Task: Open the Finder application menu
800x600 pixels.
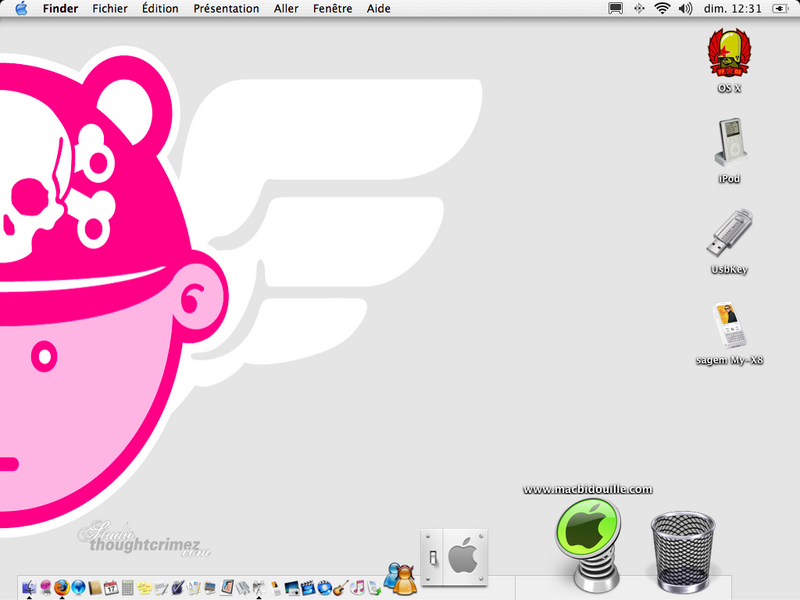Action: [60, 9]
